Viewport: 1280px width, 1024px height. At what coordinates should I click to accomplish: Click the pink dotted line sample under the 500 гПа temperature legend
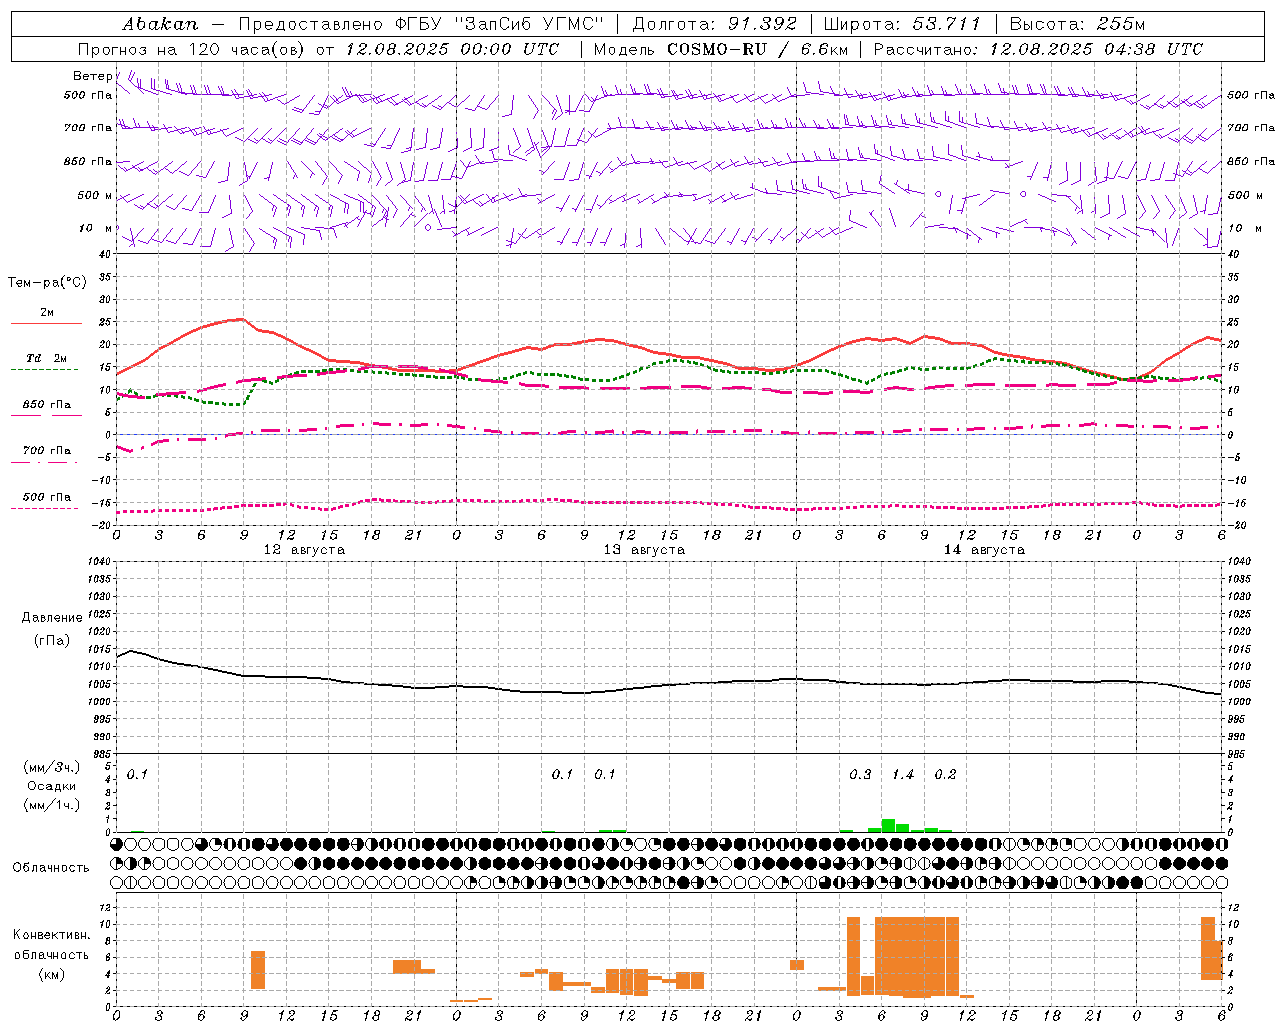46,508
